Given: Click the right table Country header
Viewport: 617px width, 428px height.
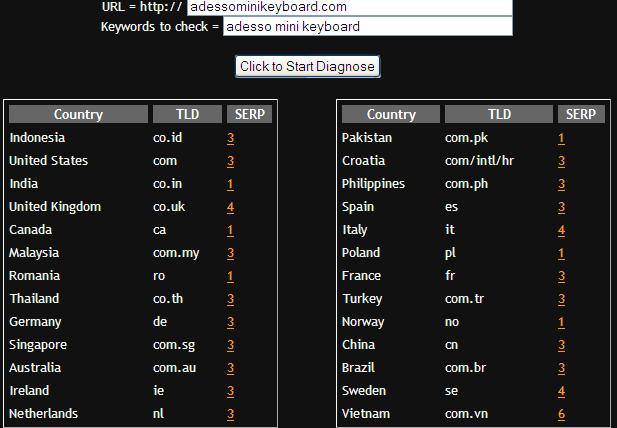Looking at the screenshot, I should coord(391,114).
